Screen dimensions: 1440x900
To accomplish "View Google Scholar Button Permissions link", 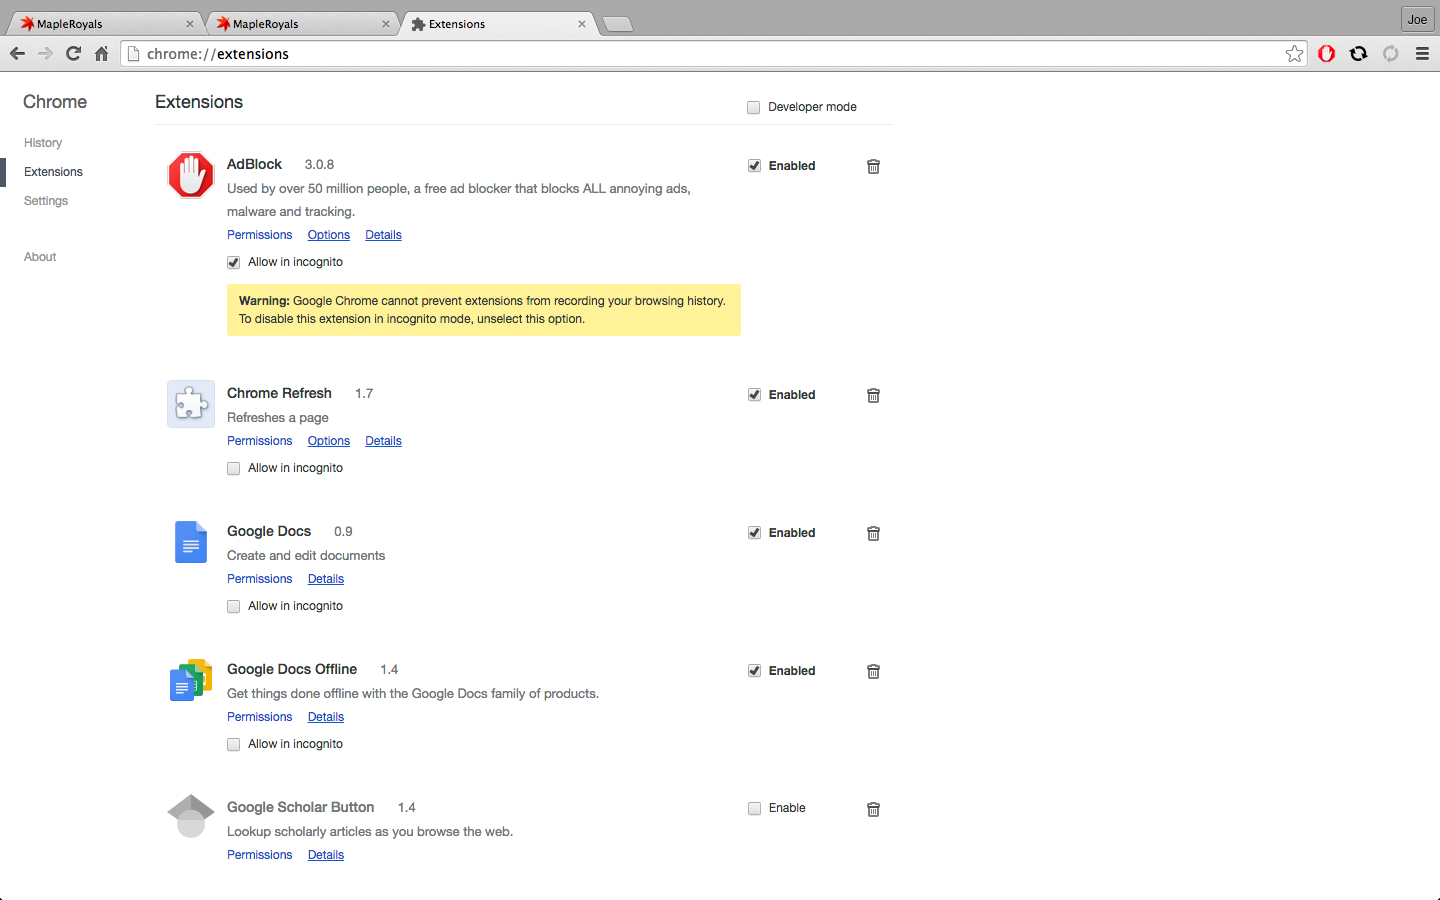I will tap(259, 855).
